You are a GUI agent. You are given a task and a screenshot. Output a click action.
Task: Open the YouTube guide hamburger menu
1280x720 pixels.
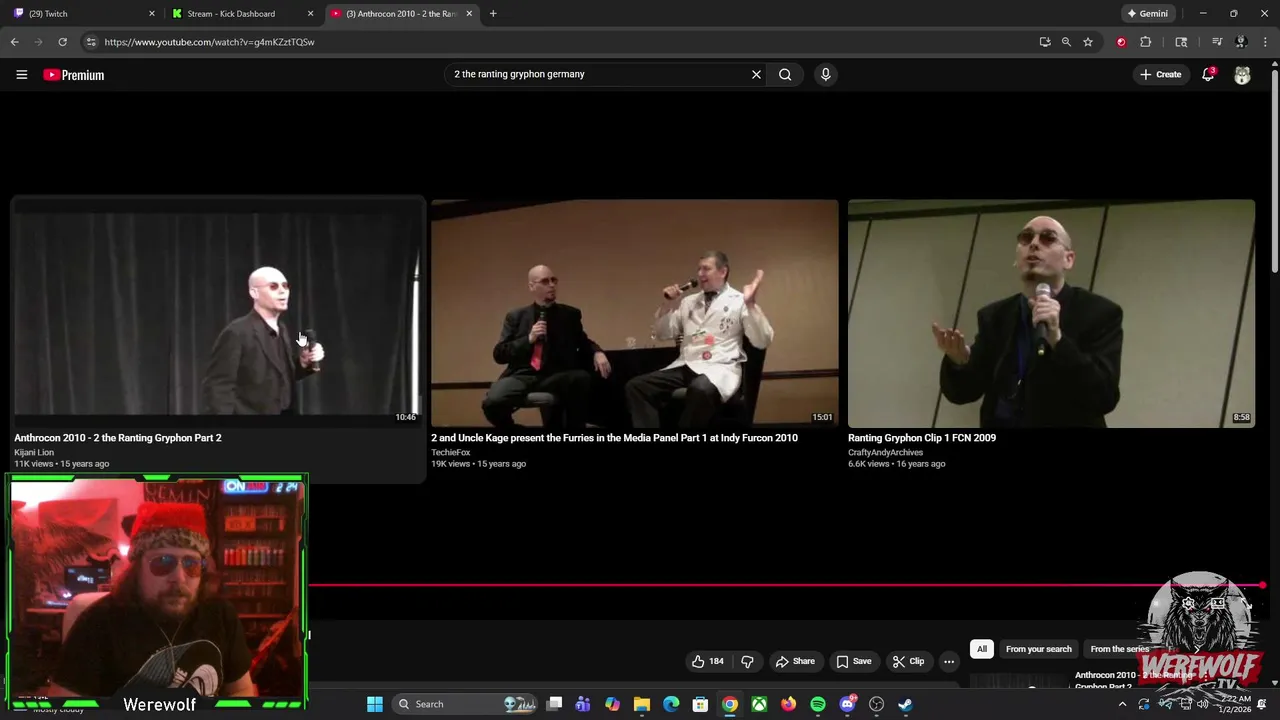point(21,74)
